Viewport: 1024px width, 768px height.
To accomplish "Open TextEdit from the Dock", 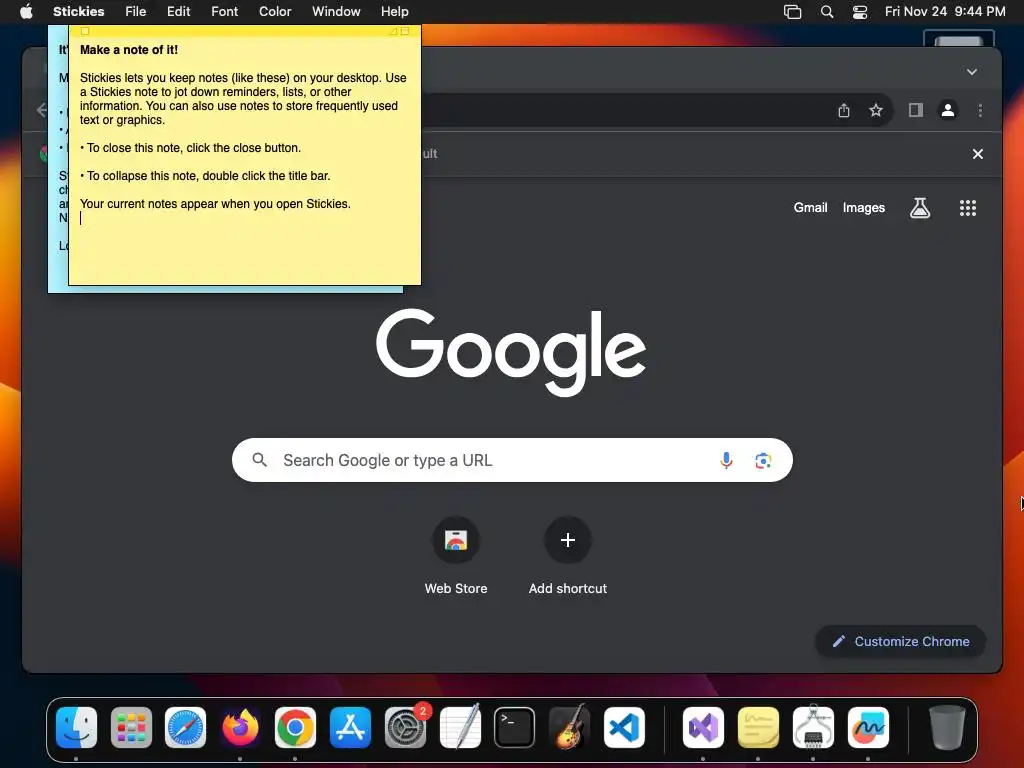I will coord(460,726).
